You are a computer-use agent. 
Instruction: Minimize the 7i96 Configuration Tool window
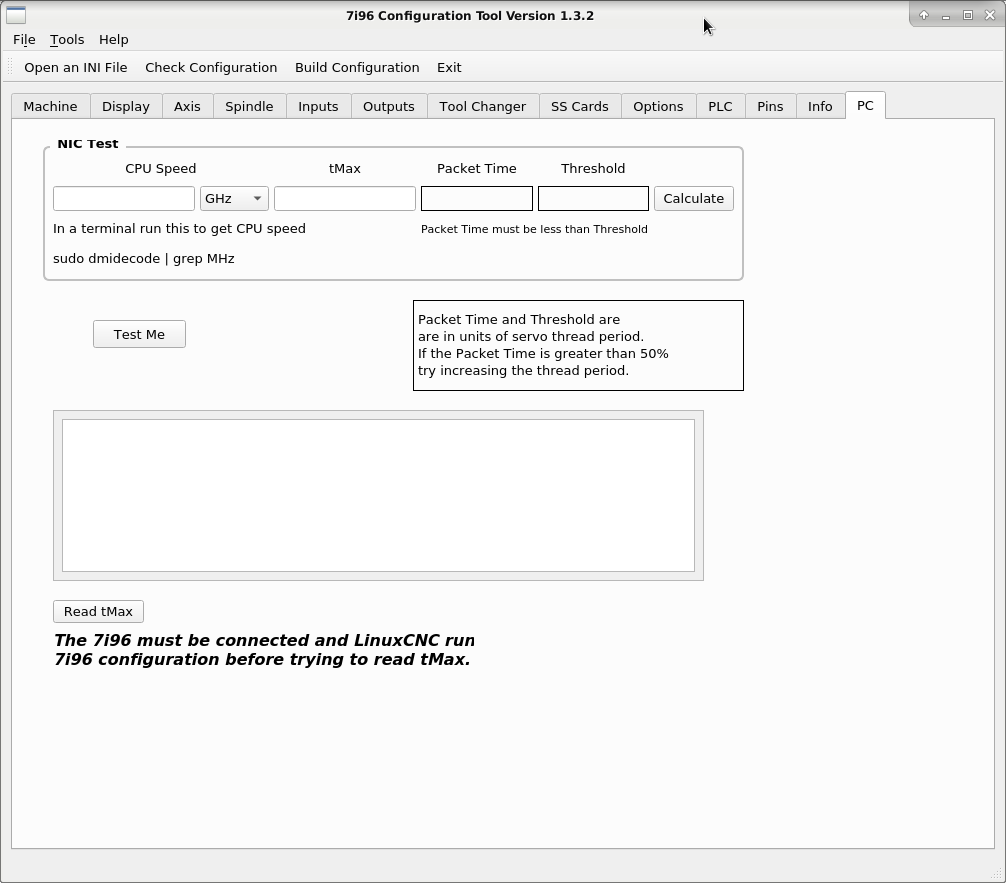coord(946,15)
